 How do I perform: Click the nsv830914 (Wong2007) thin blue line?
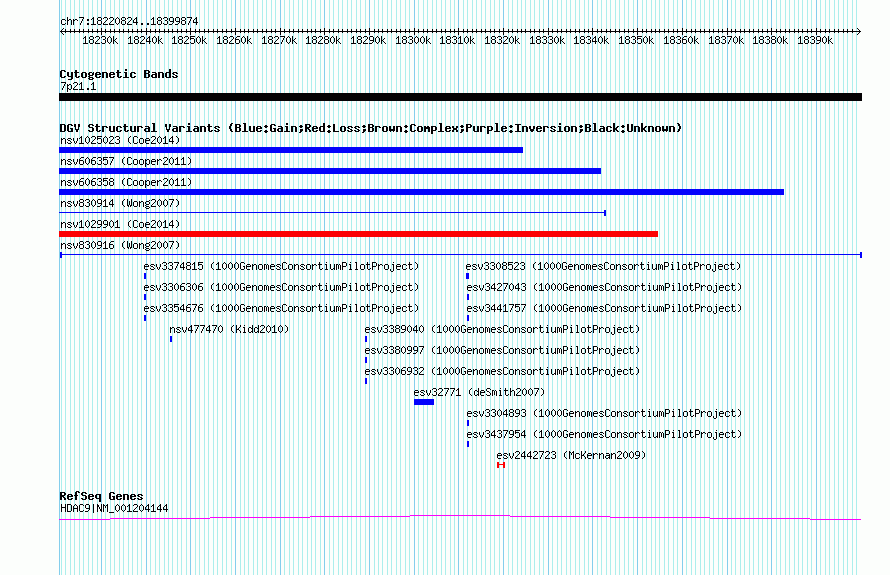pyautogui.click(x=333, y=213)
